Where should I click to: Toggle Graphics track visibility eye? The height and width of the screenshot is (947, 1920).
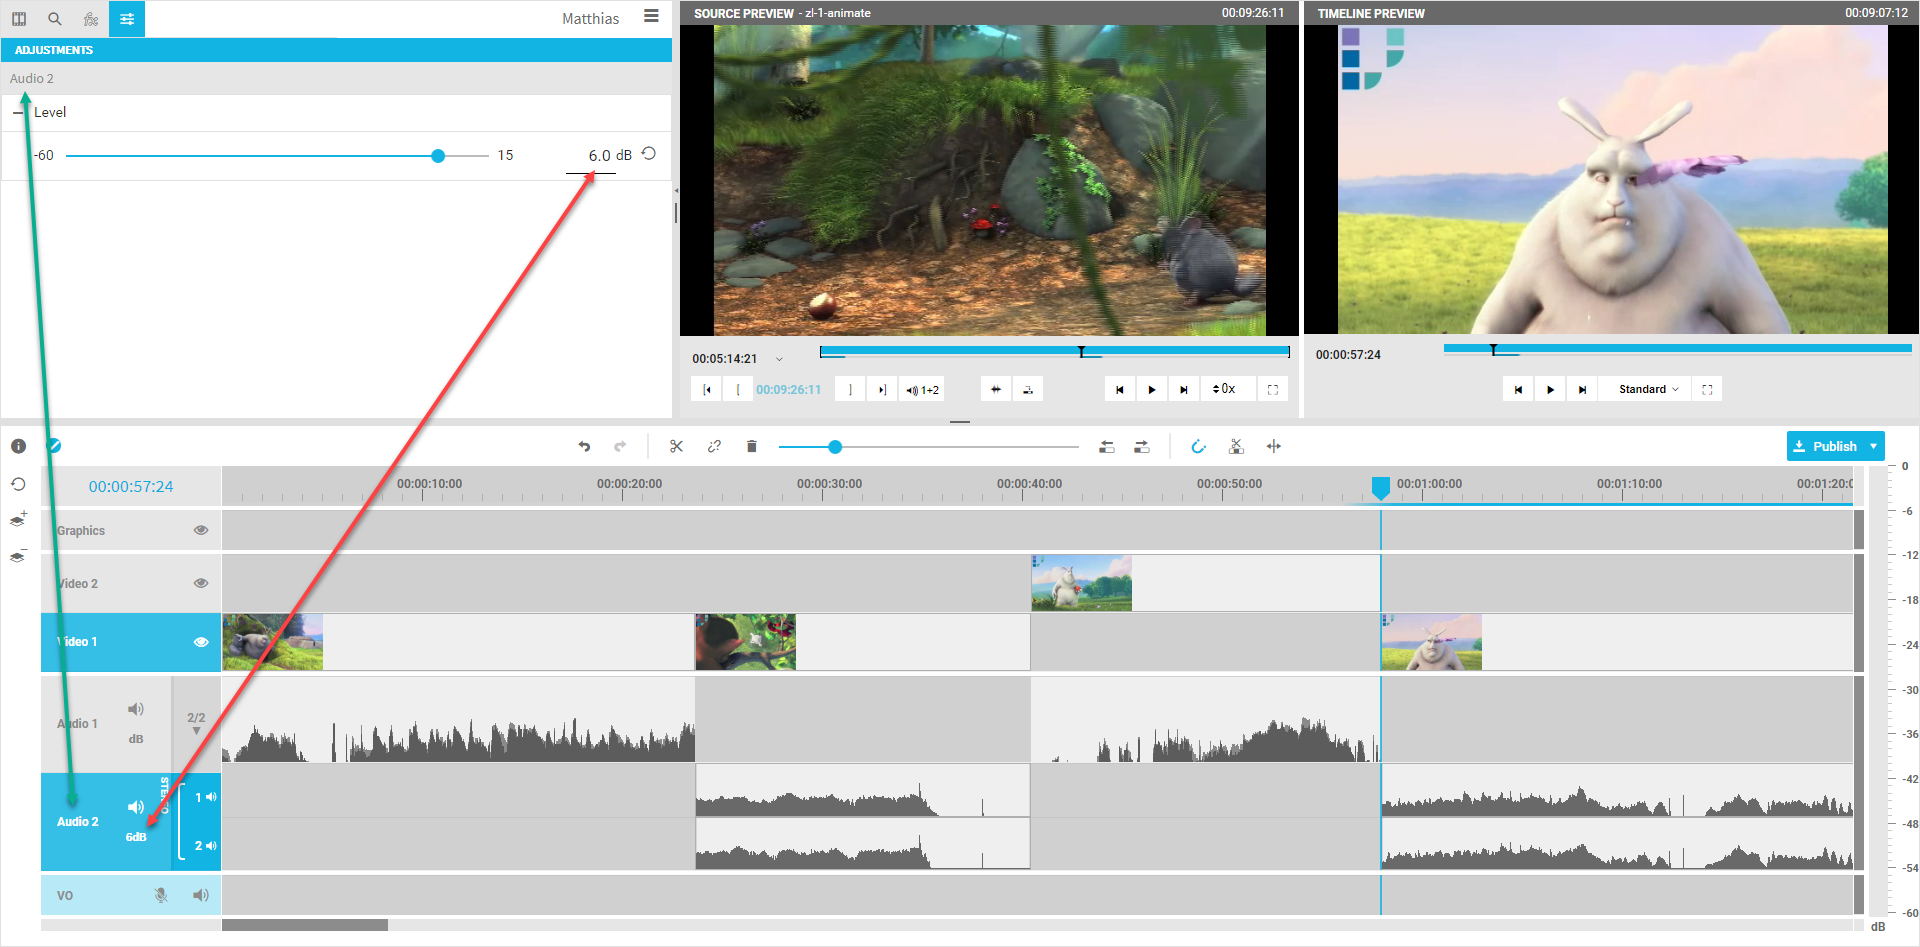pos(201,530)
